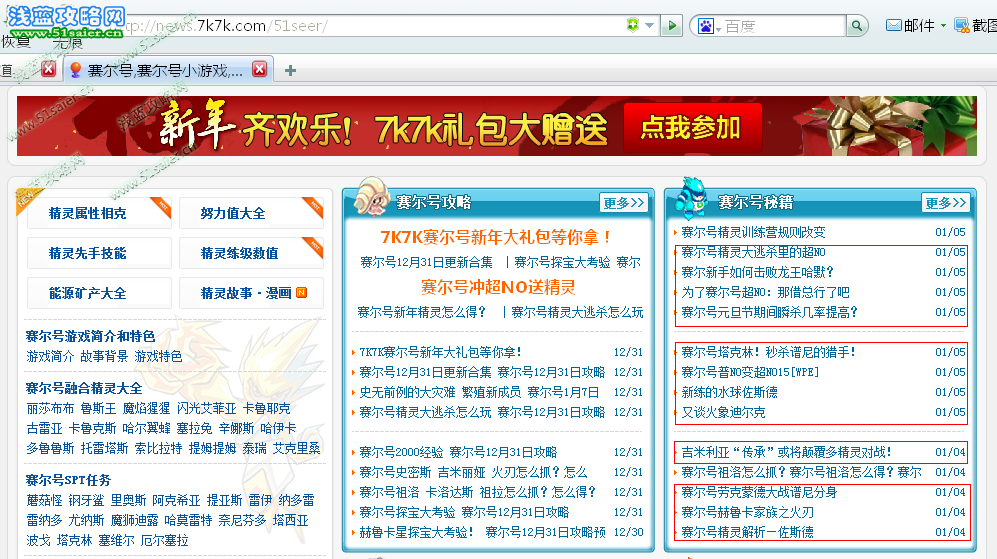The image size is (997, 559).
Task: Click the green go/play button by address bar
Action: point(671,26)
